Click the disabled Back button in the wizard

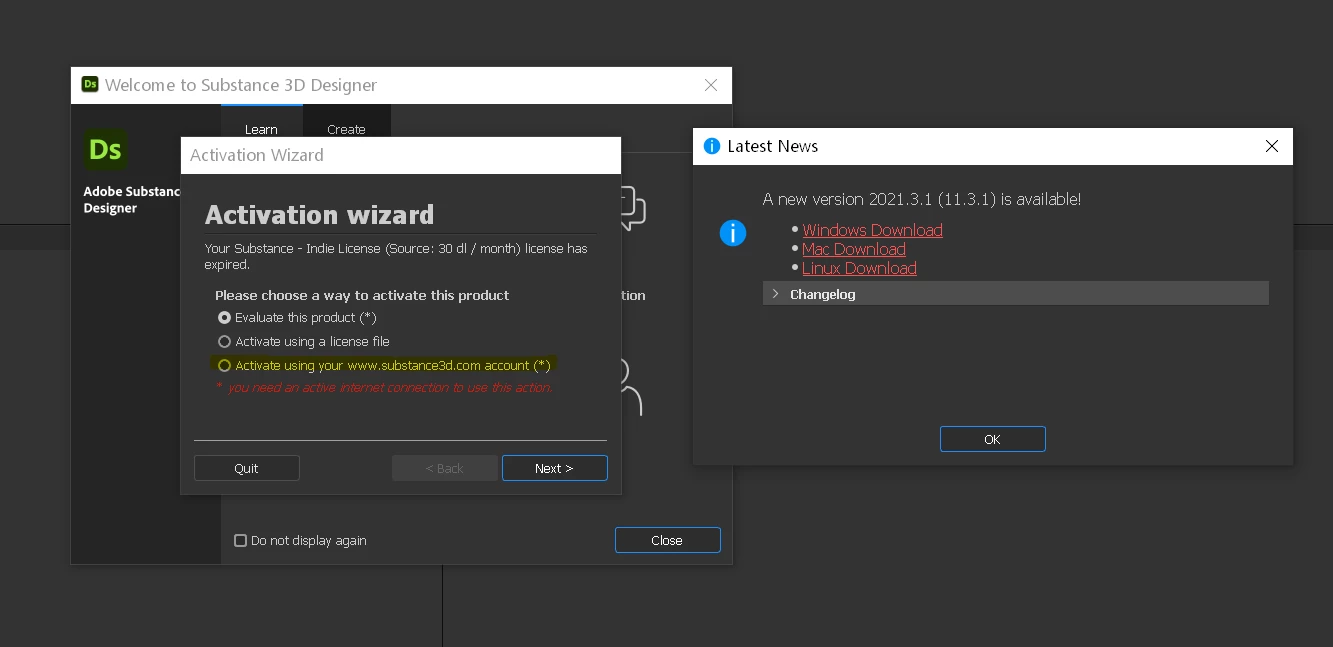point(444,468)
